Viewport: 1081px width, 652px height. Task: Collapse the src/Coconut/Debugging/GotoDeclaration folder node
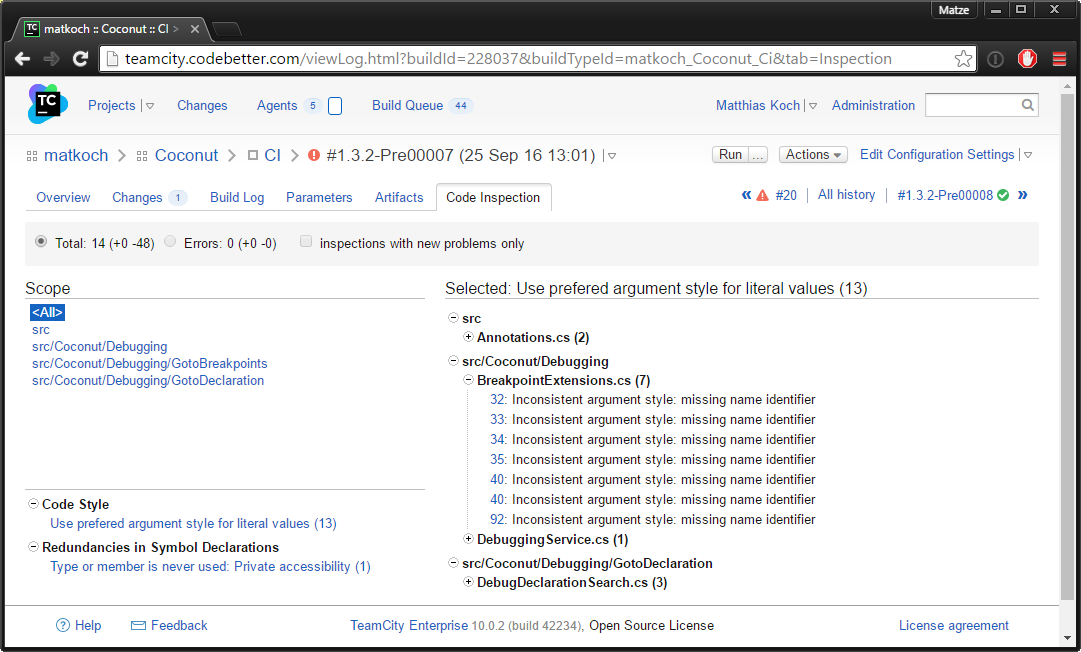(x=454, y=563)
